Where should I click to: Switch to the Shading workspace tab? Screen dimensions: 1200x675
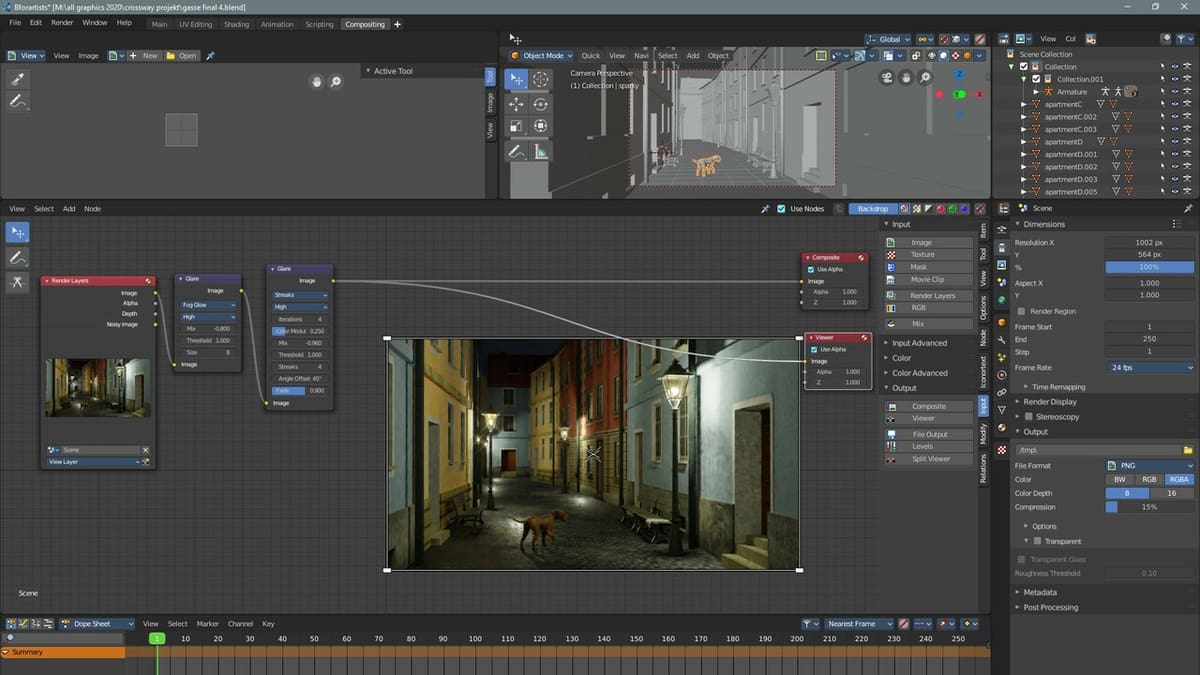coord(237,24)
